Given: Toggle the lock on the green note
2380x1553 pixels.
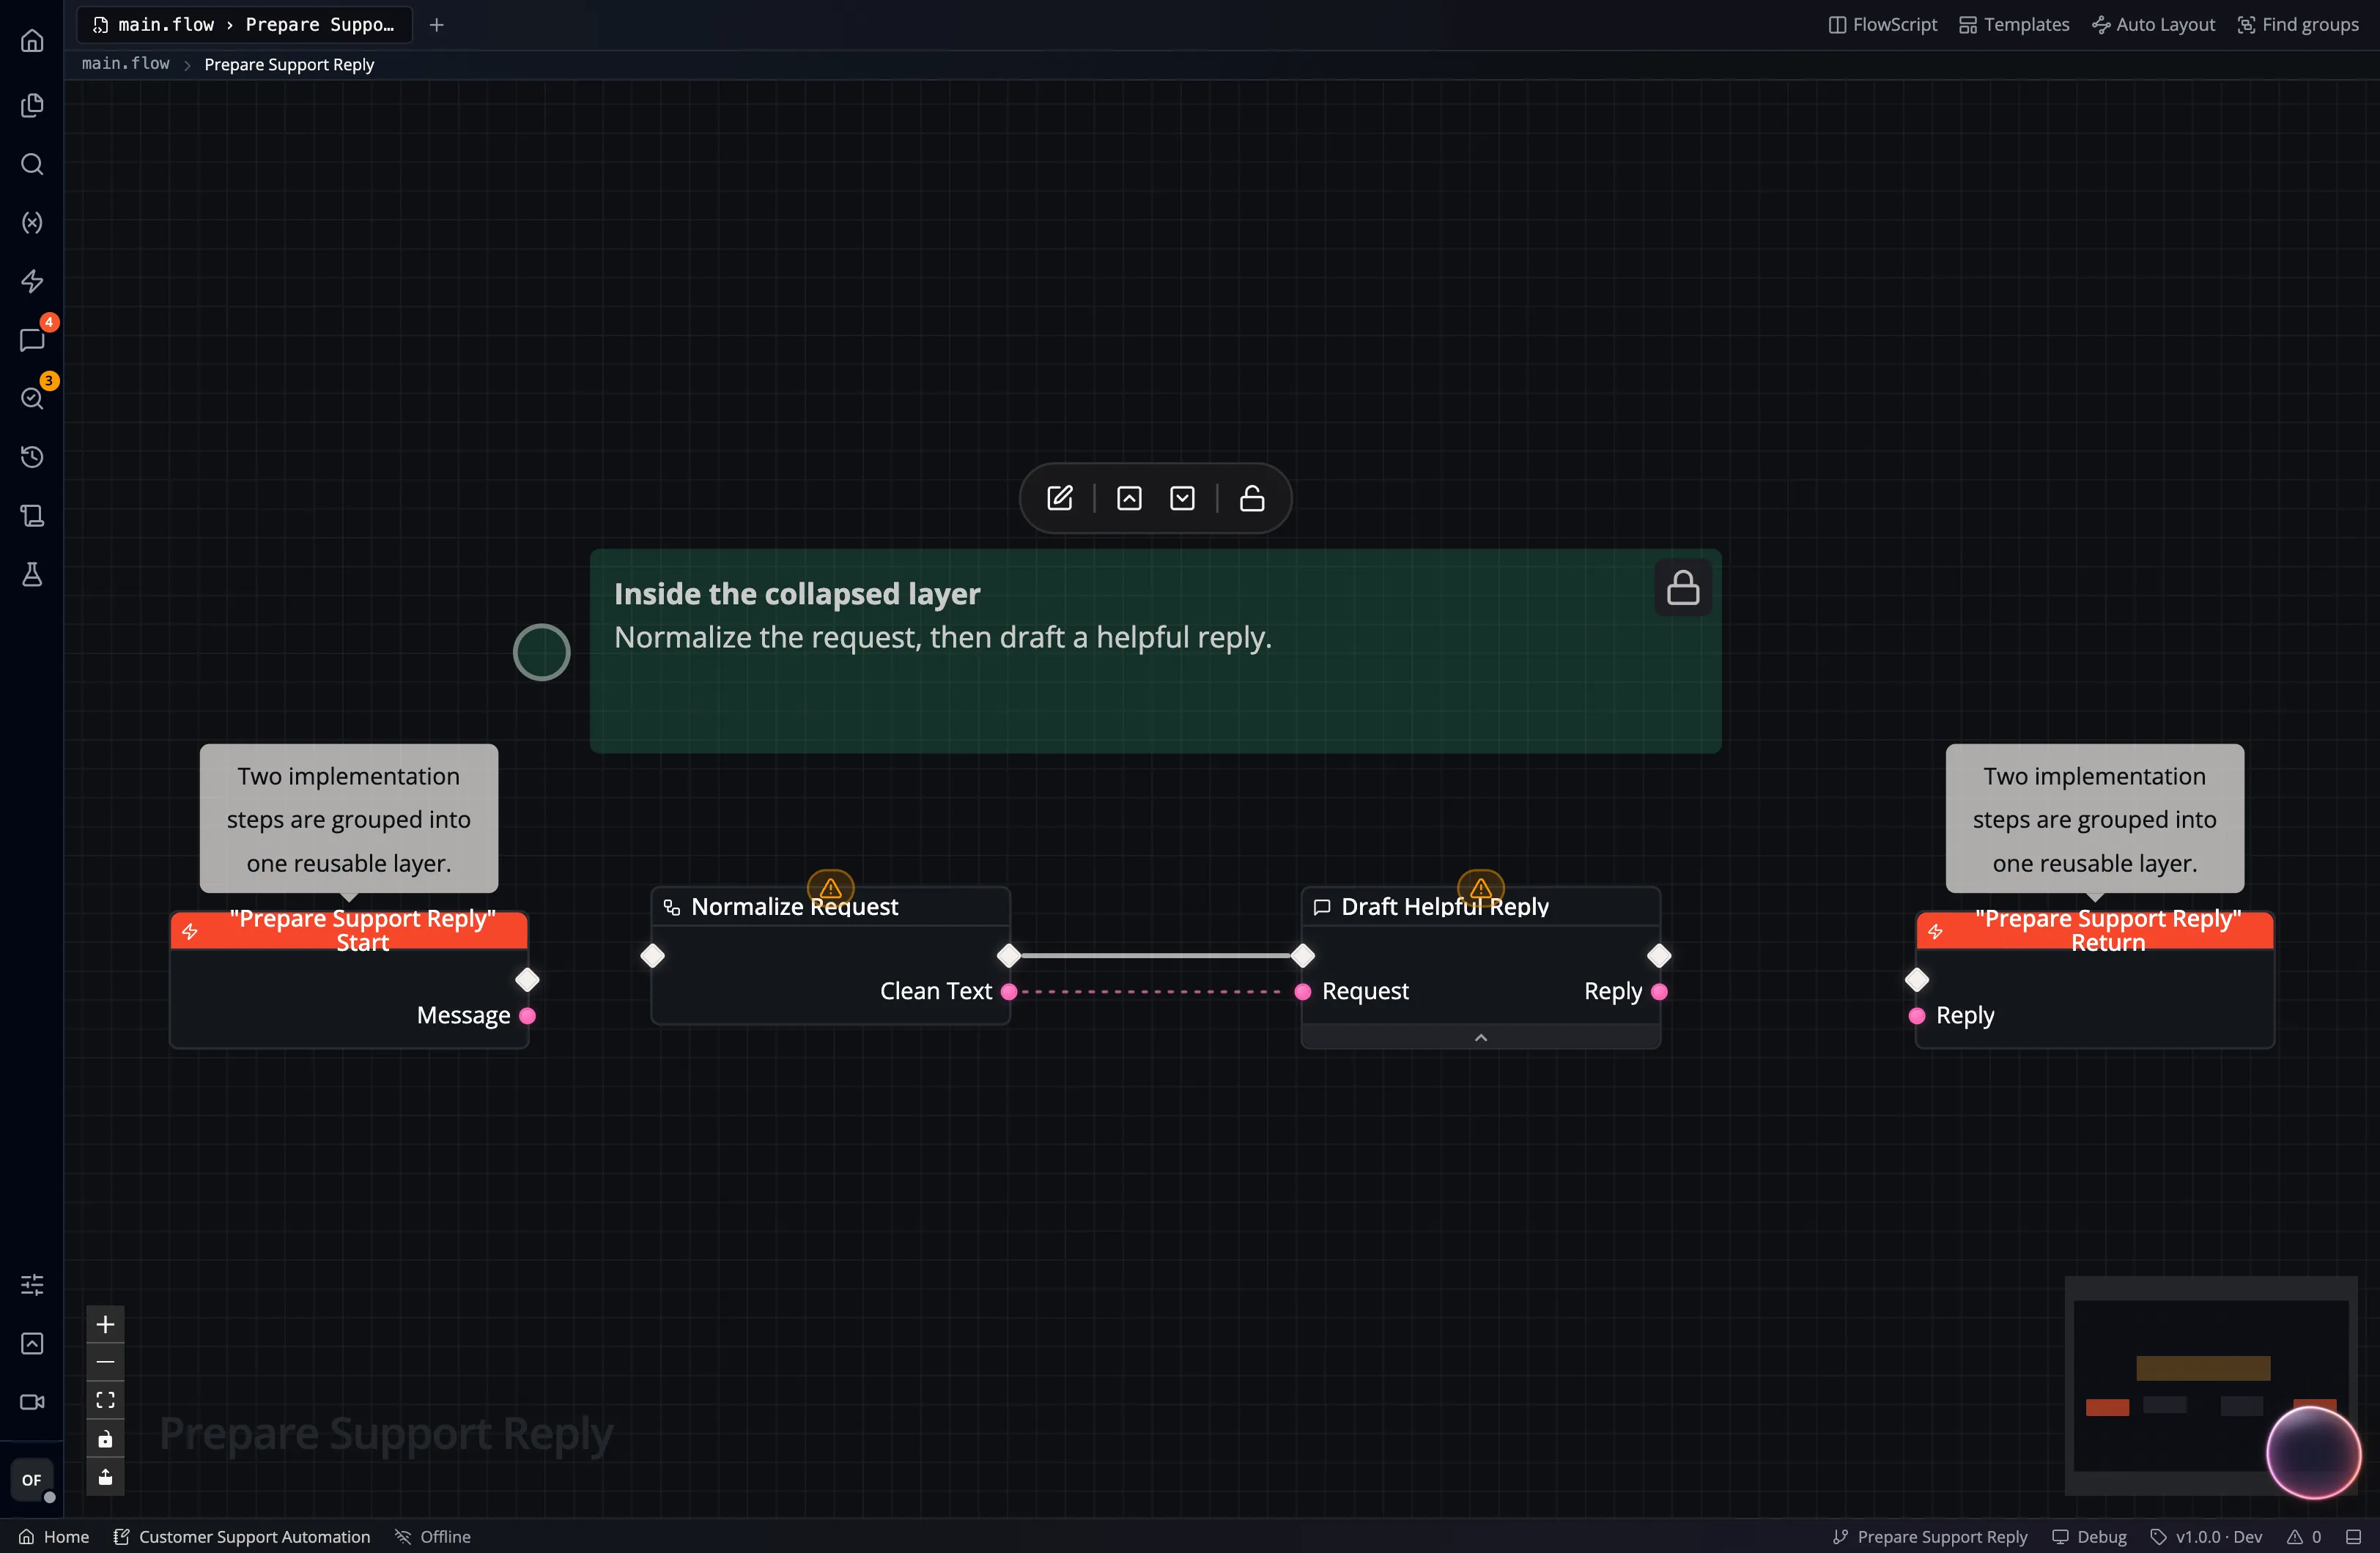Looking at the screenshot, I should [1683, 588].
